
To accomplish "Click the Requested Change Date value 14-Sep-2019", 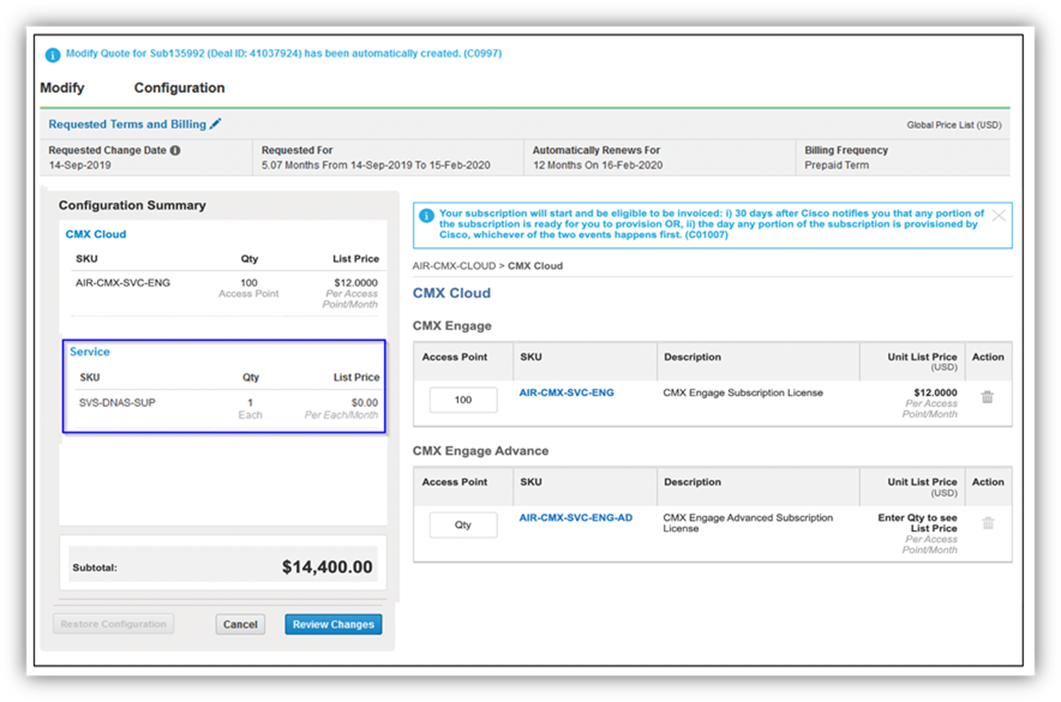I will point(80,165).
